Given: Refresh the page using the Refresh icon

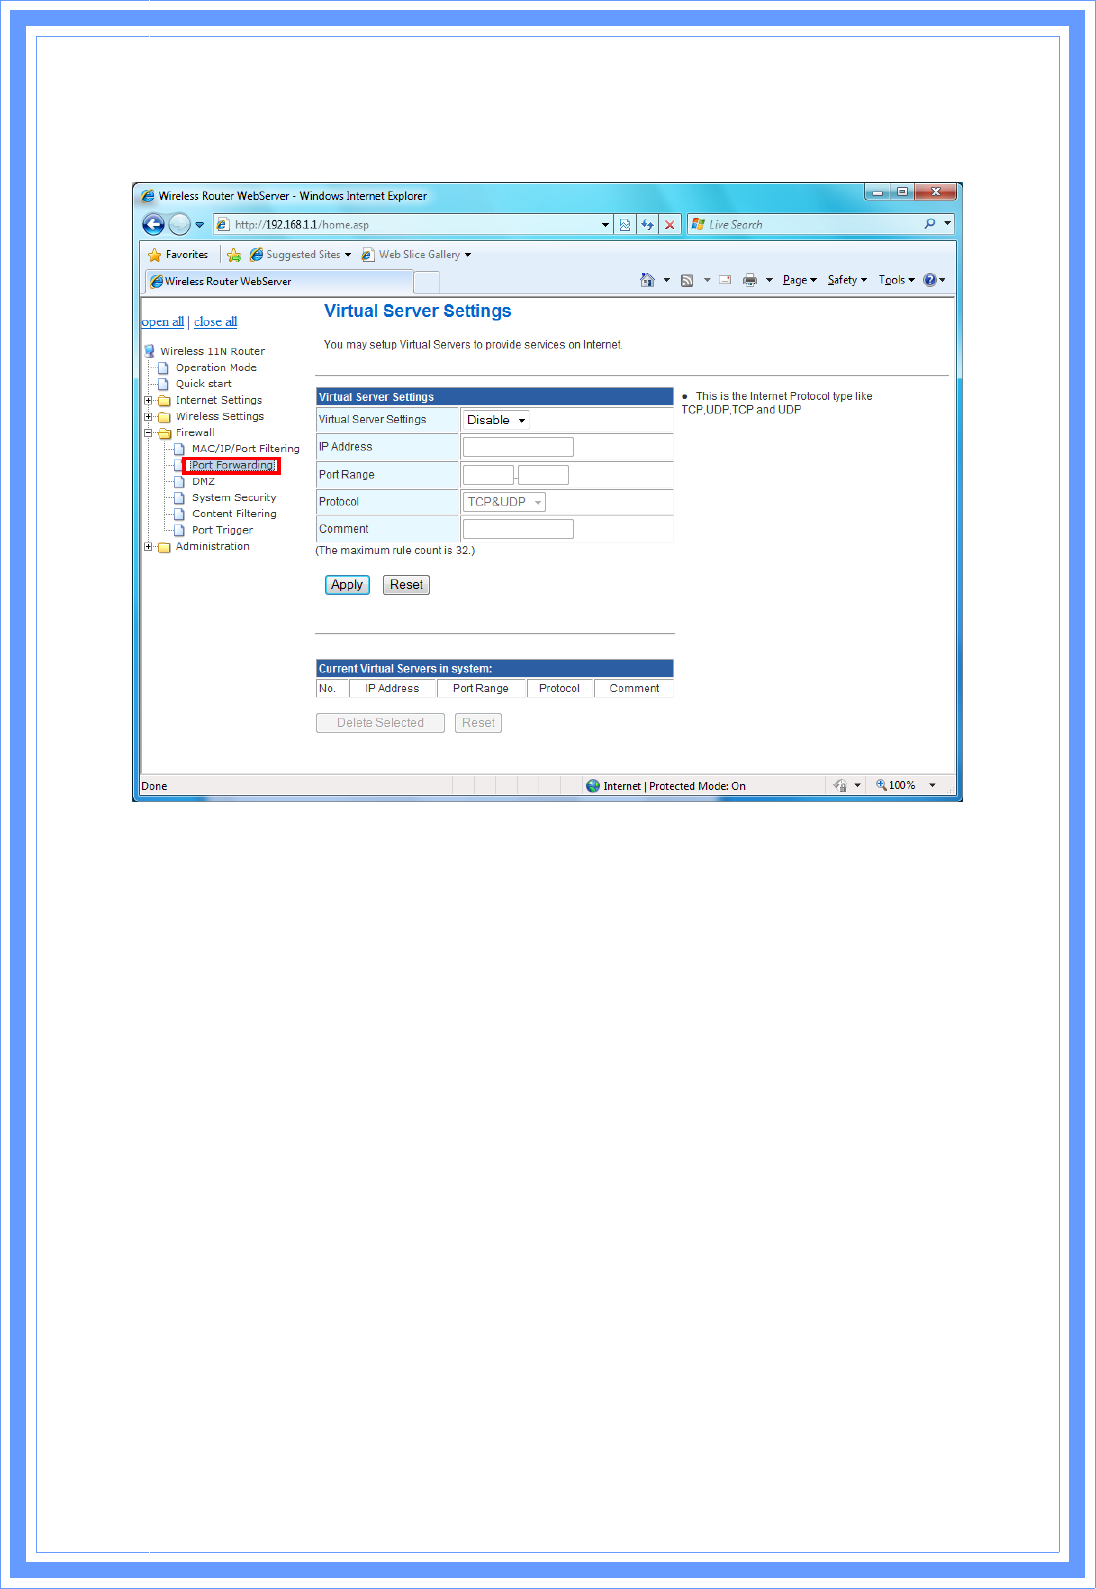Looking at the screenshot, I should pos(647,225).
